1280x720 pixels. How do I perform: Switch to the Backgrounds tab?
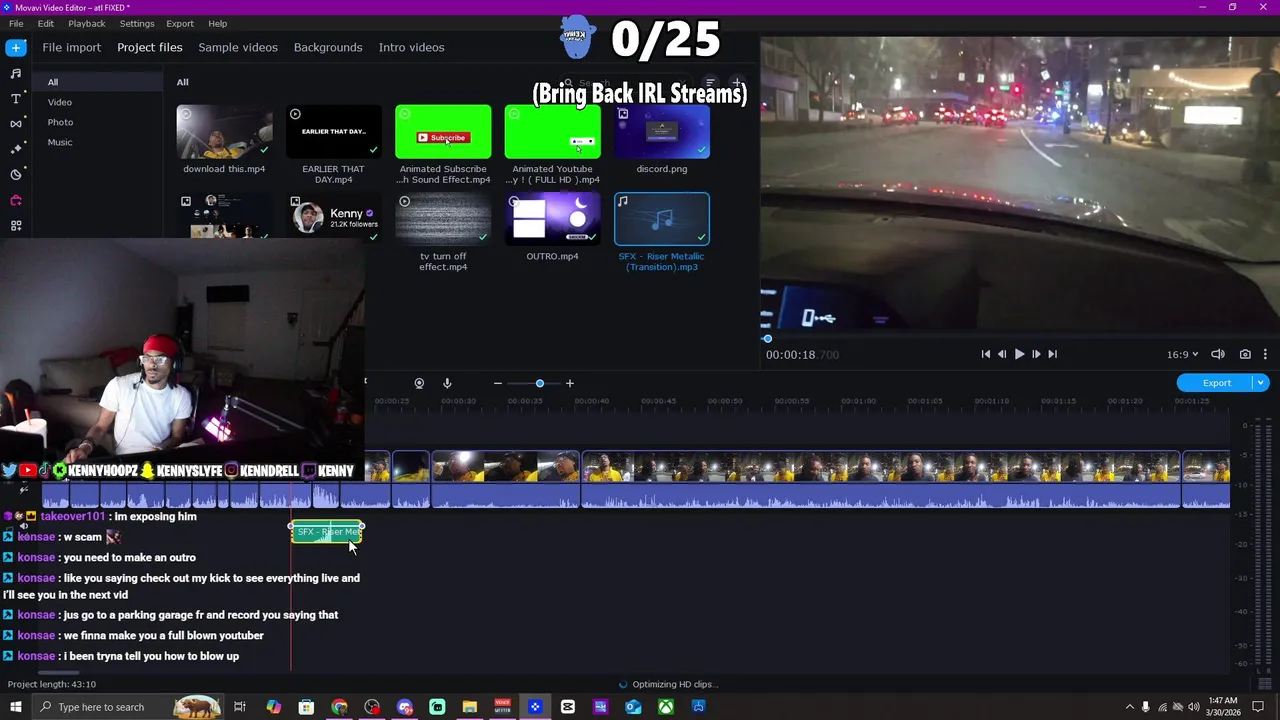328,47
